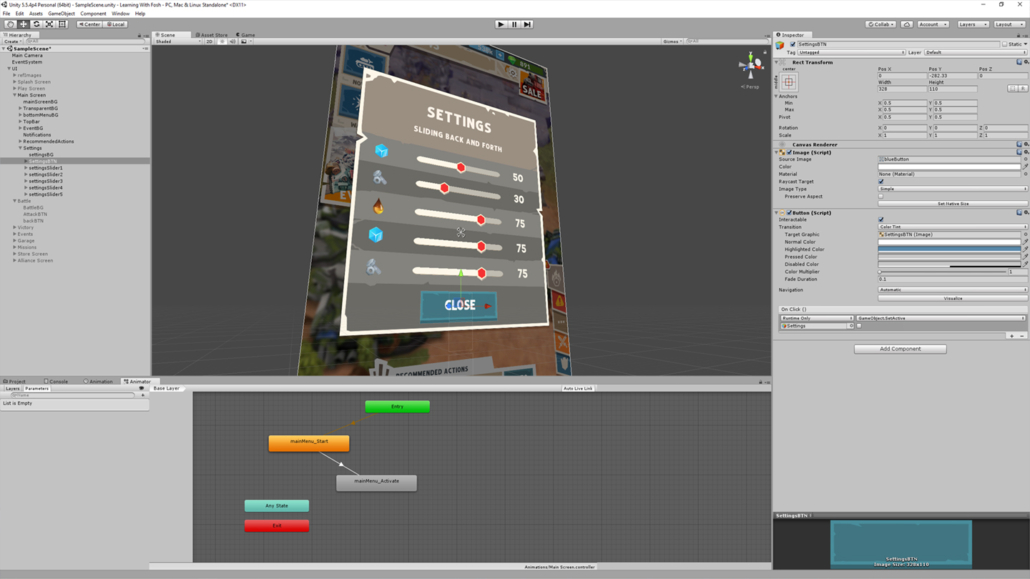The height and width of the screenshot is (579, 1030).
Task: Toggle Interactable checkbox
Action: (x=881, y=220)
